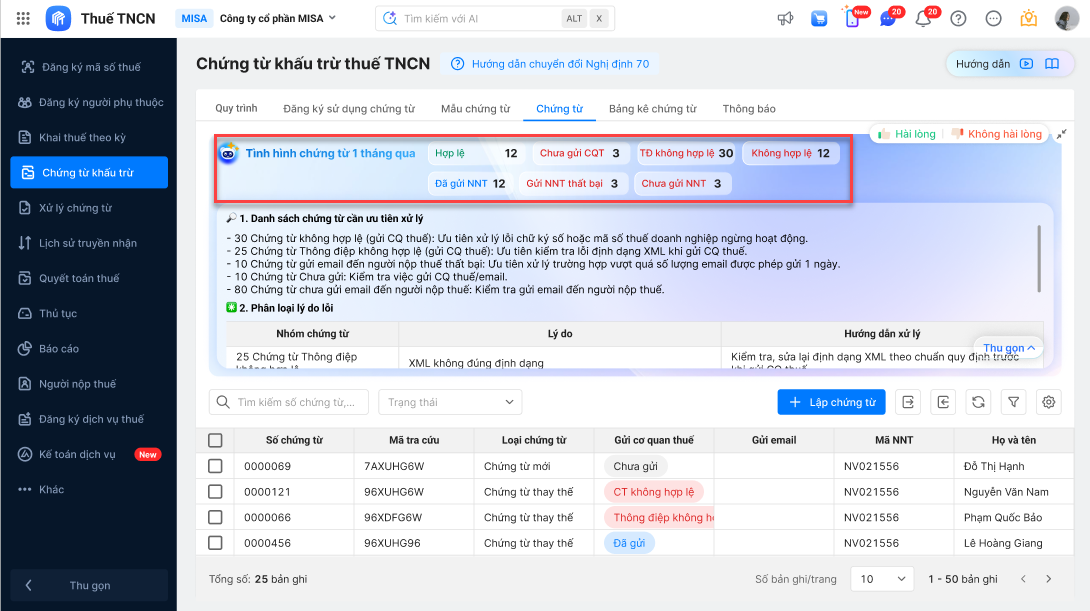This screenshot has width=1090, height=611.
Task: Open the Trạng thái status dropdown
Action: [449, 402]
